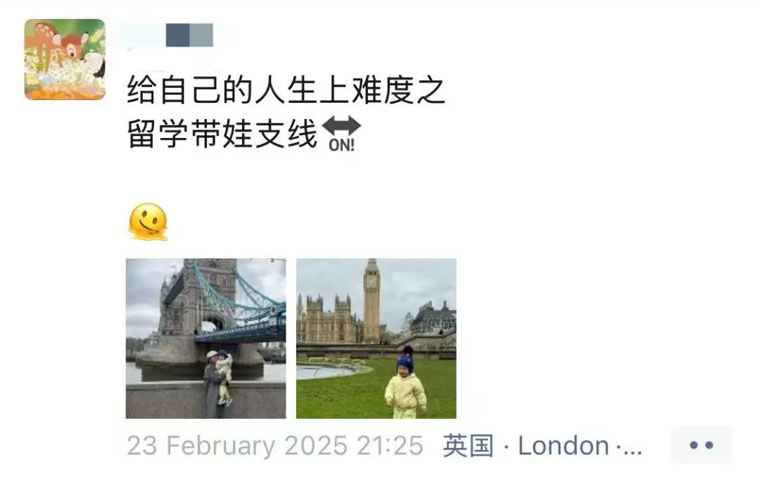The height and width of the screenshot is (483, 760).
Task: Tap the two-dot like and comment button
Action: pos(701,445)
